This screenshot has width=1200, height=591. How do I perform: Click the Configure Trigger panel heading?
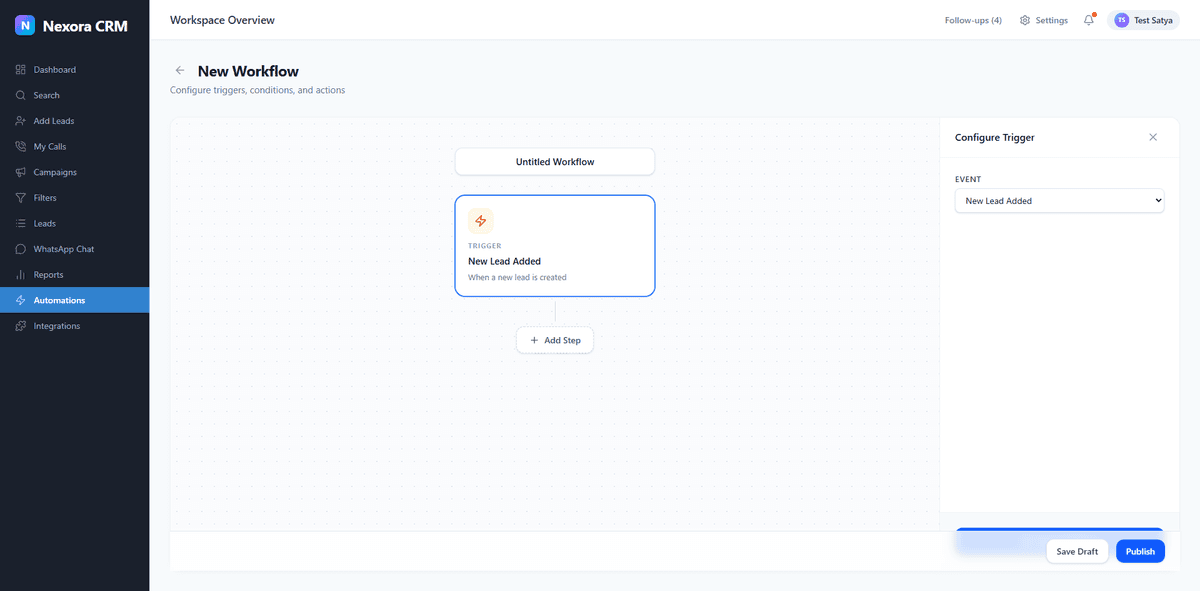995,137
